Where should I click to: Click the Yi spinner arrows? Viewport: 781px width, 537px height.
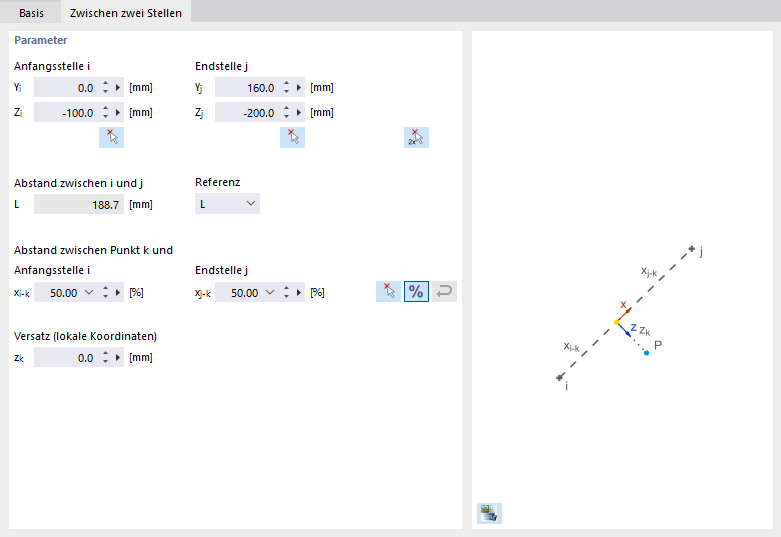[x=105, y=88]
